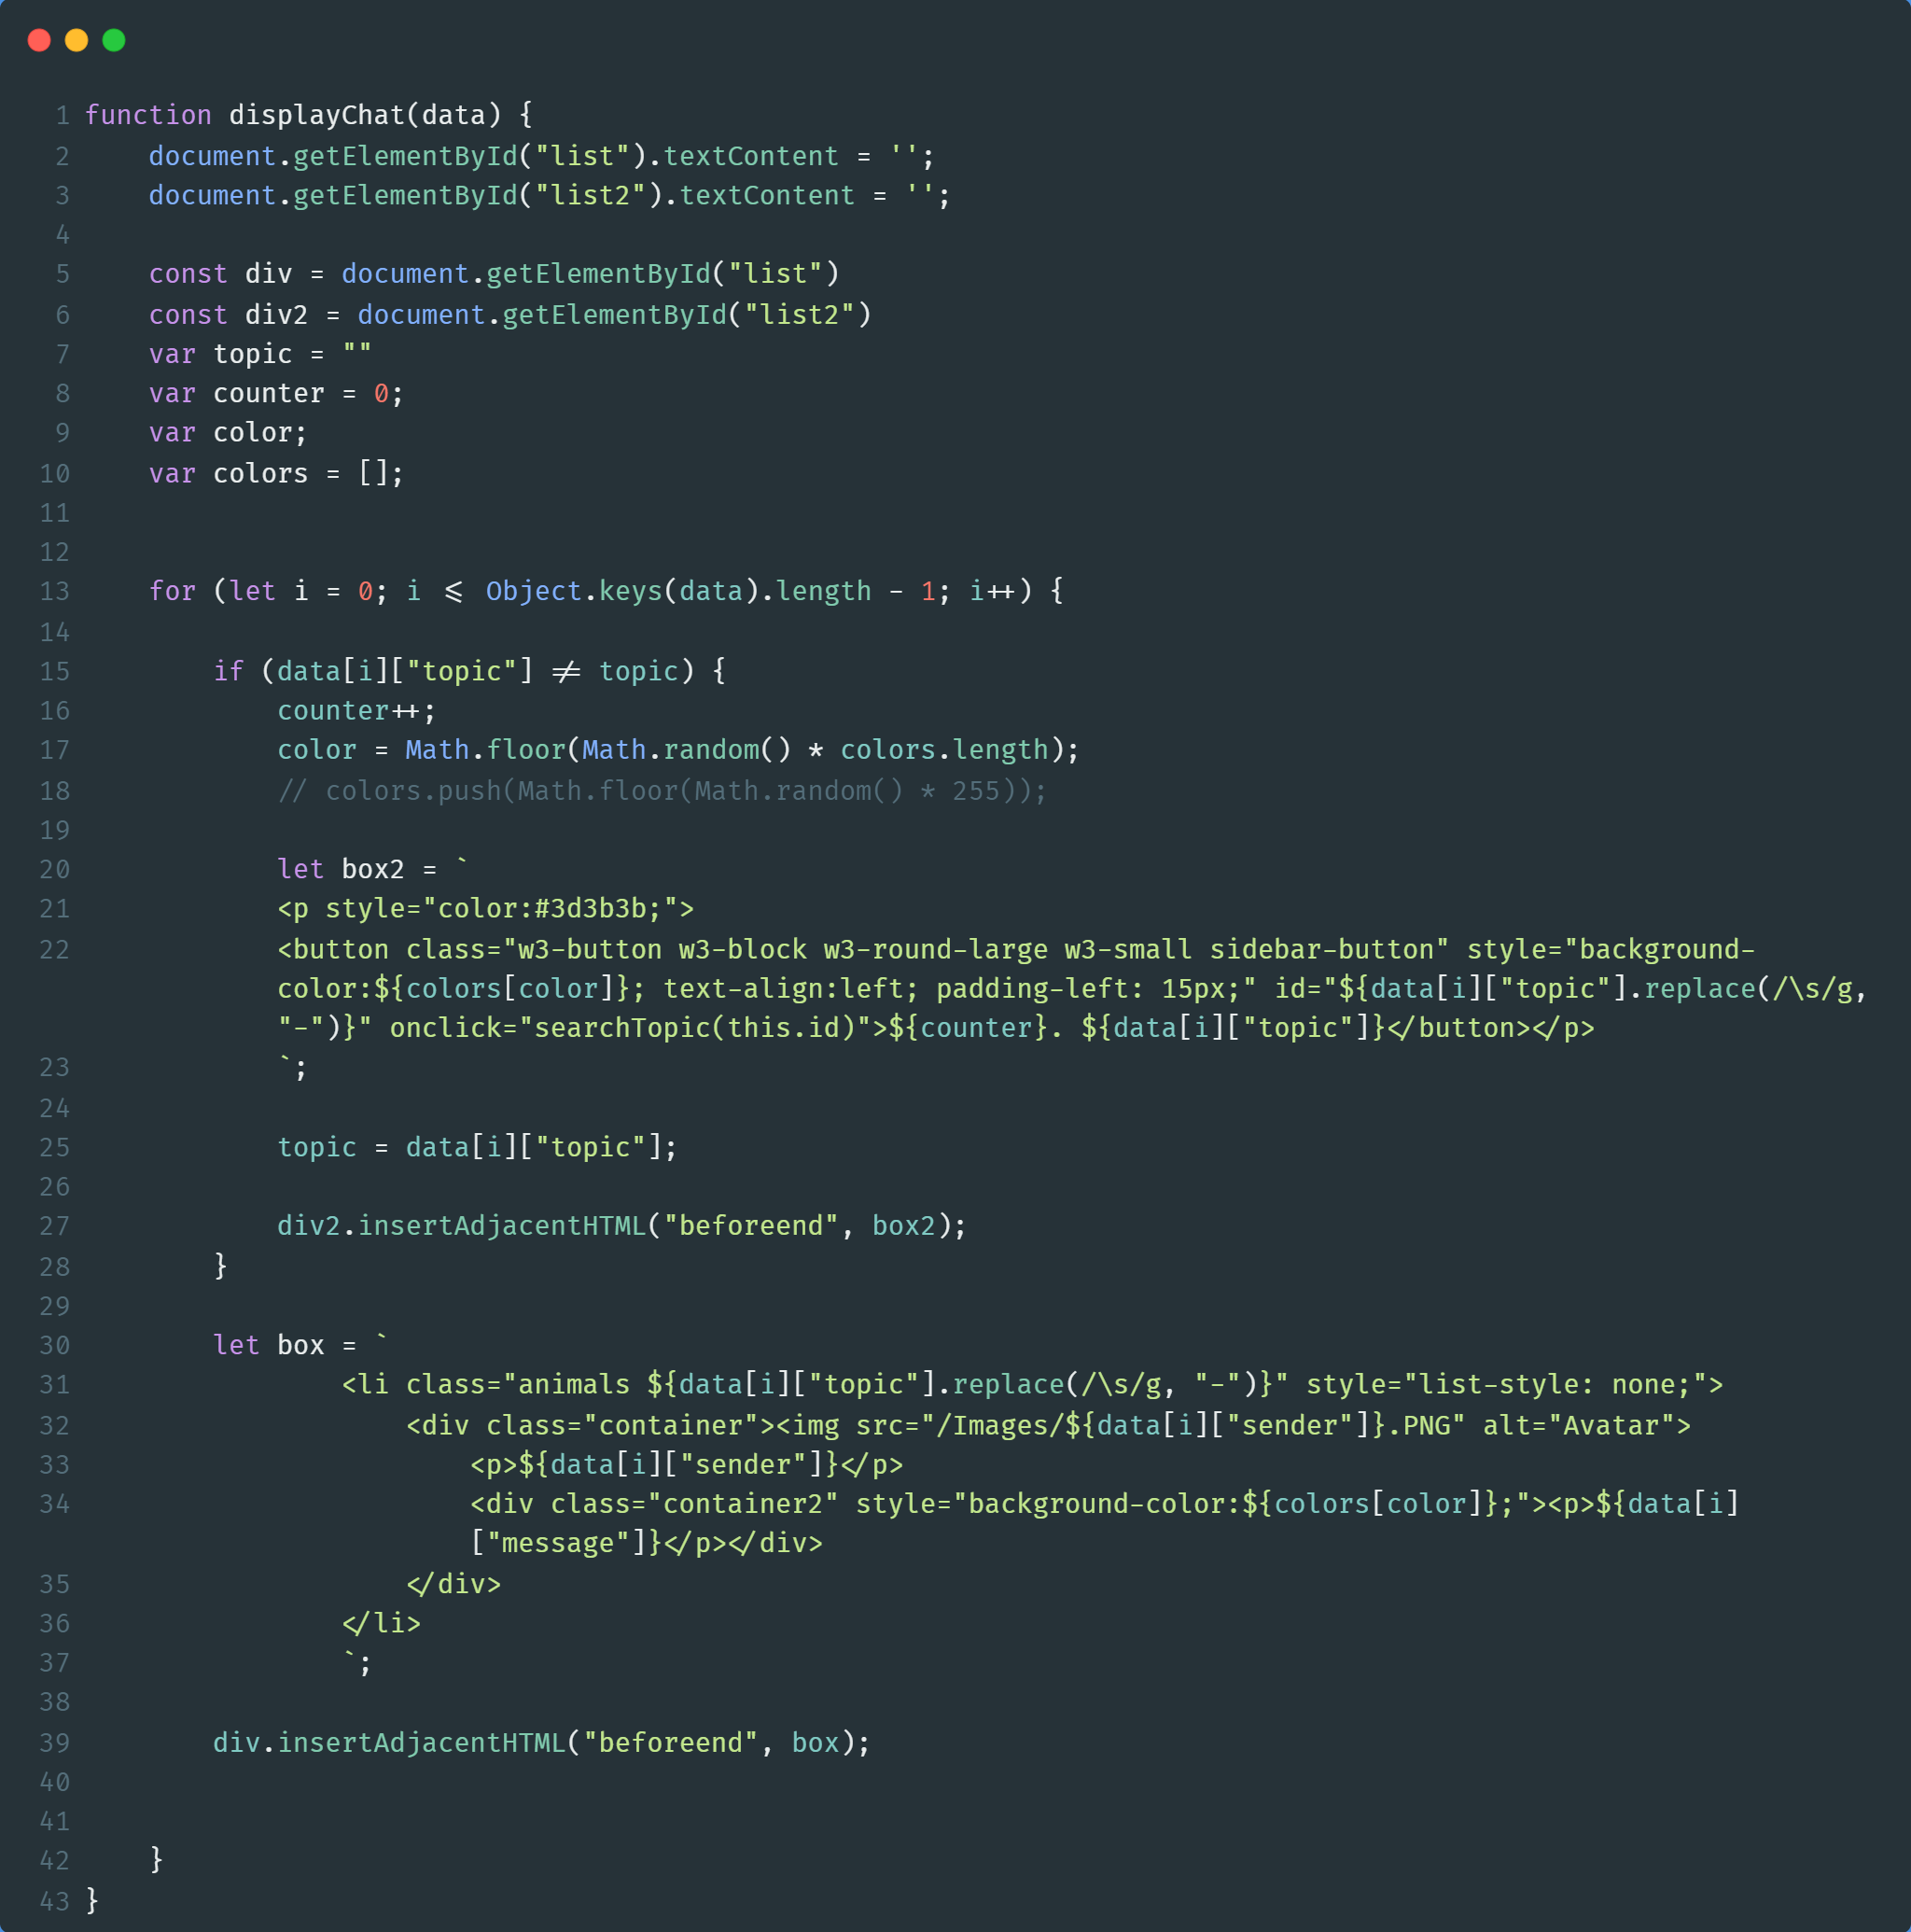
Task: Click the Math.floor call on line 17
Action: (485, 750)
